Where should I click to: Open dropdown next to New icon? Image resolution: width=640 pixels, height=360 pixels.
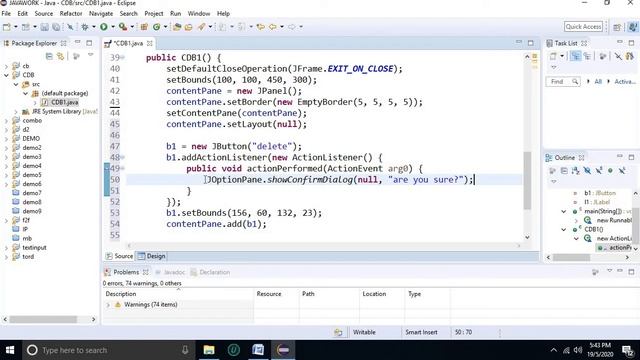pyautogui.click(x=16, y=27)
